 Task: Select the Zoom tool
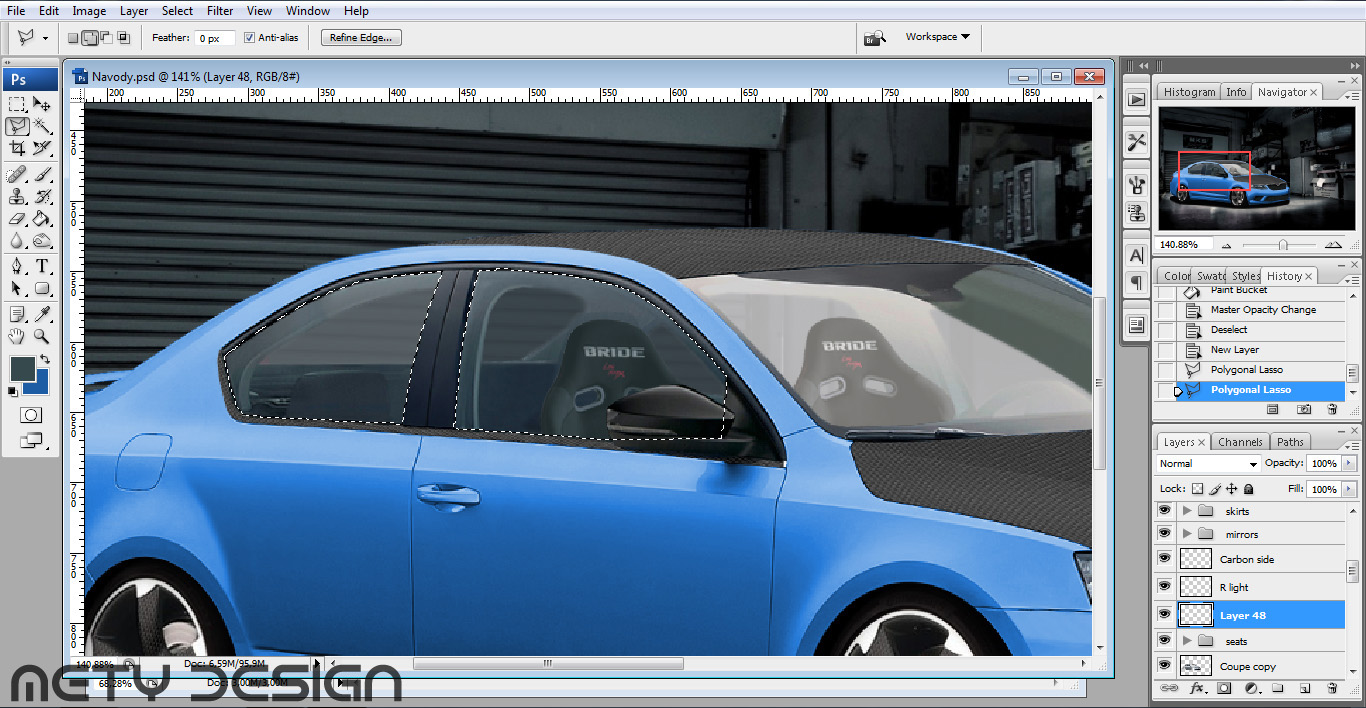(x=42, y=337)
